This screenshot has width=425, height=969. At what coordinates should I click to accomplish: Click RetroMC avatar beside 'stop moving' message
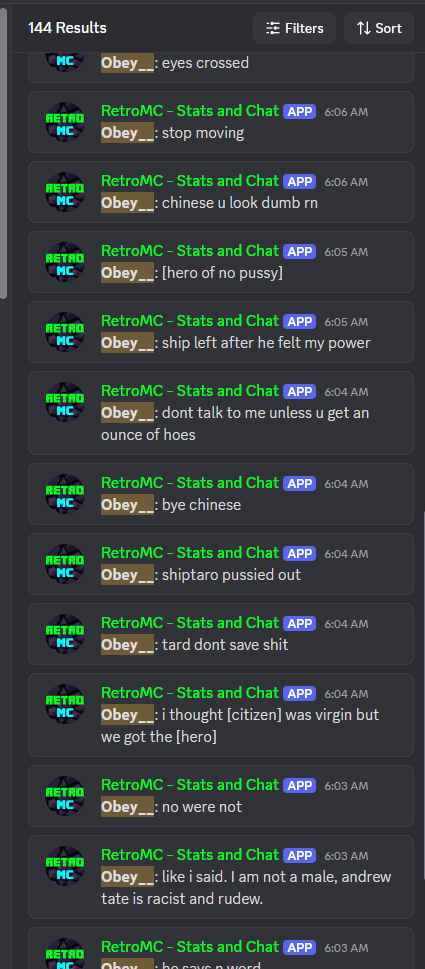pos(65,122)
